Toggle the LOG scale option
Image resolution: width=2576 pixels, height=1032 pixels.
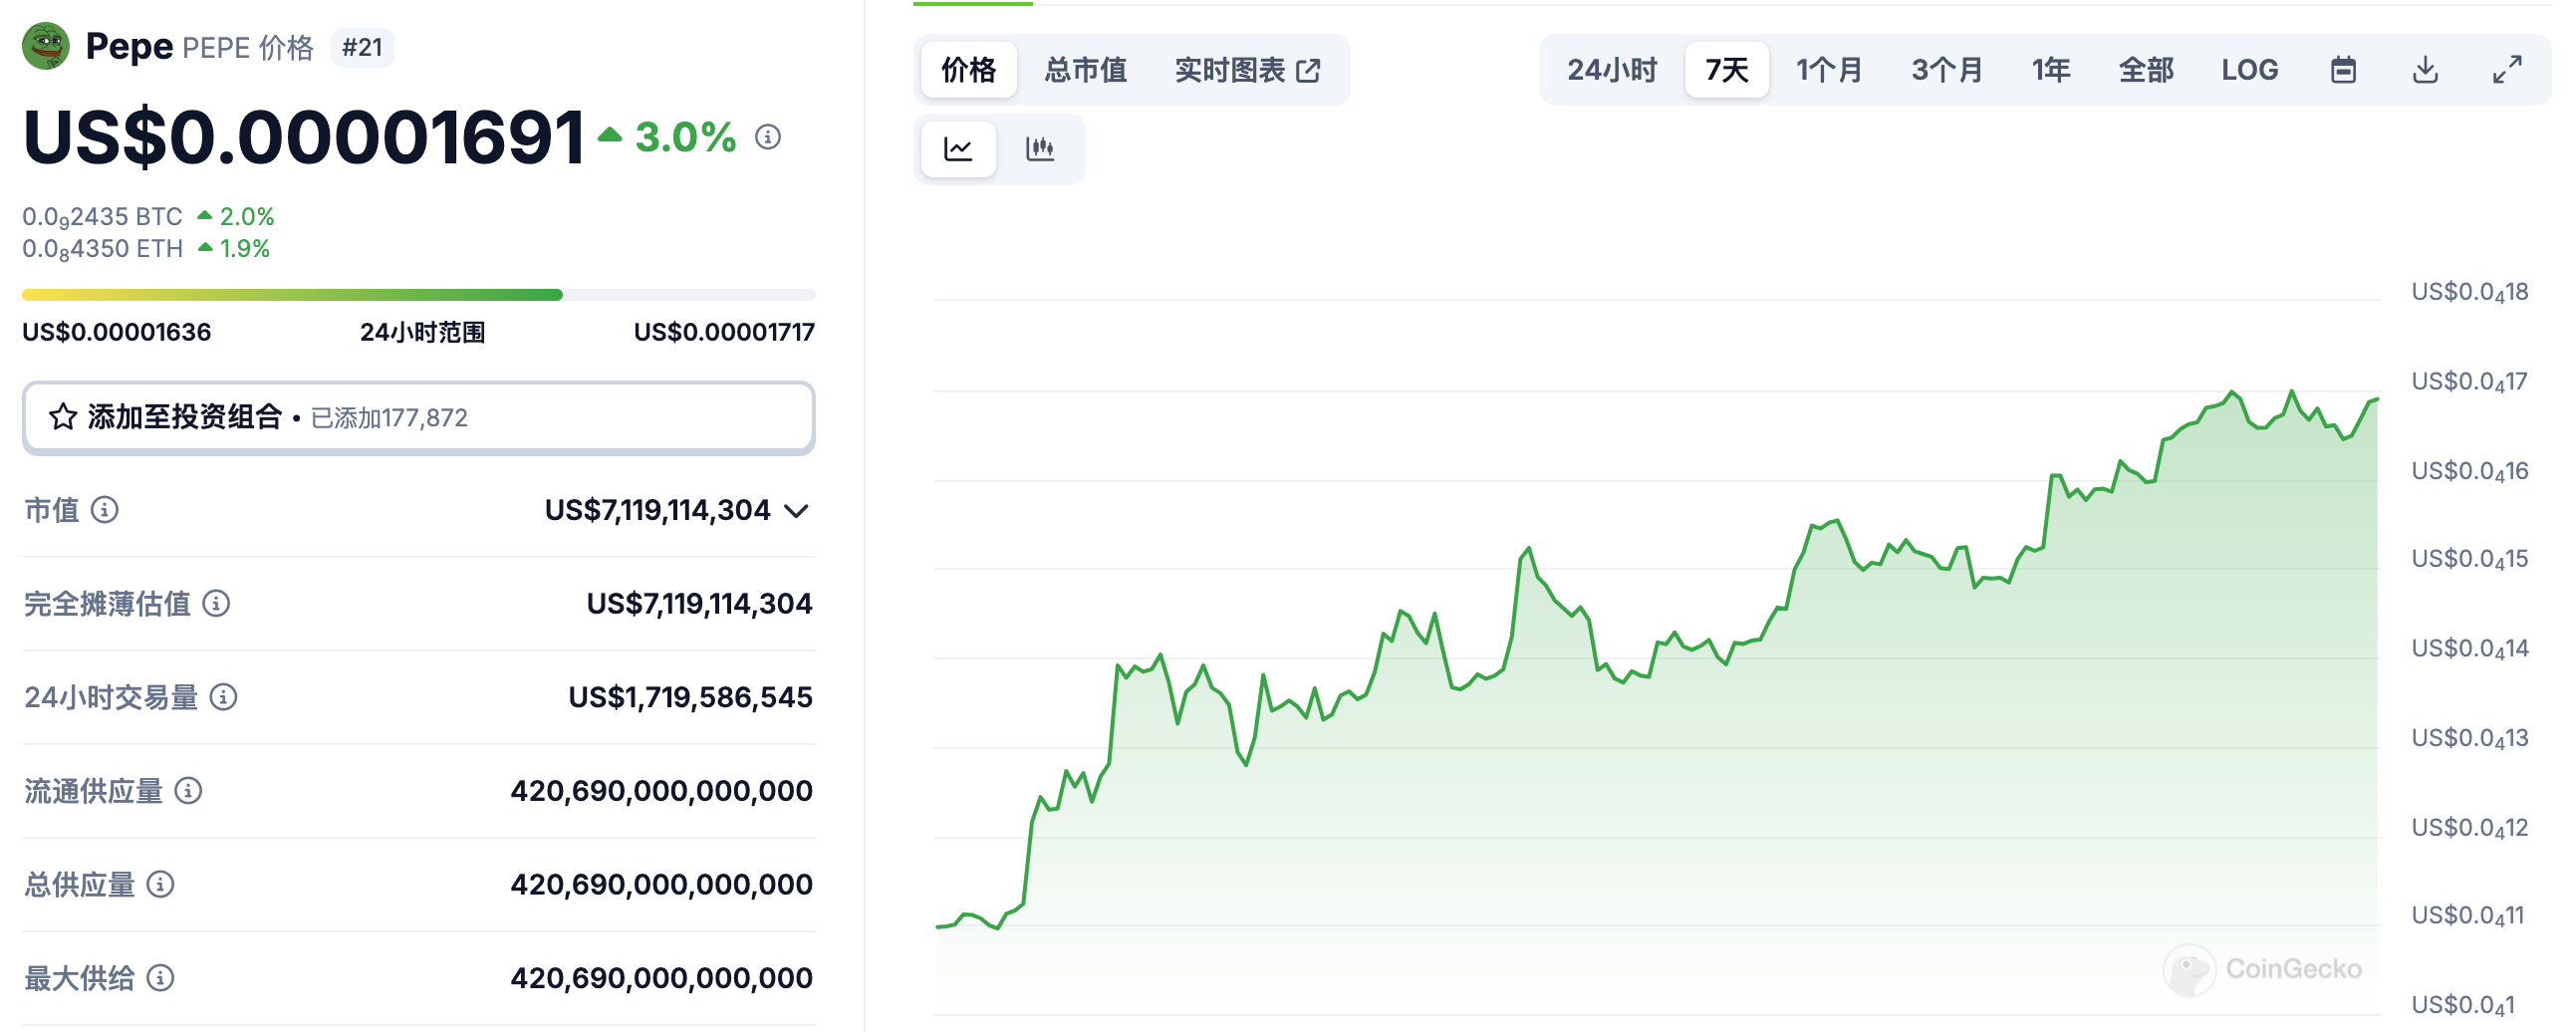2250,70
